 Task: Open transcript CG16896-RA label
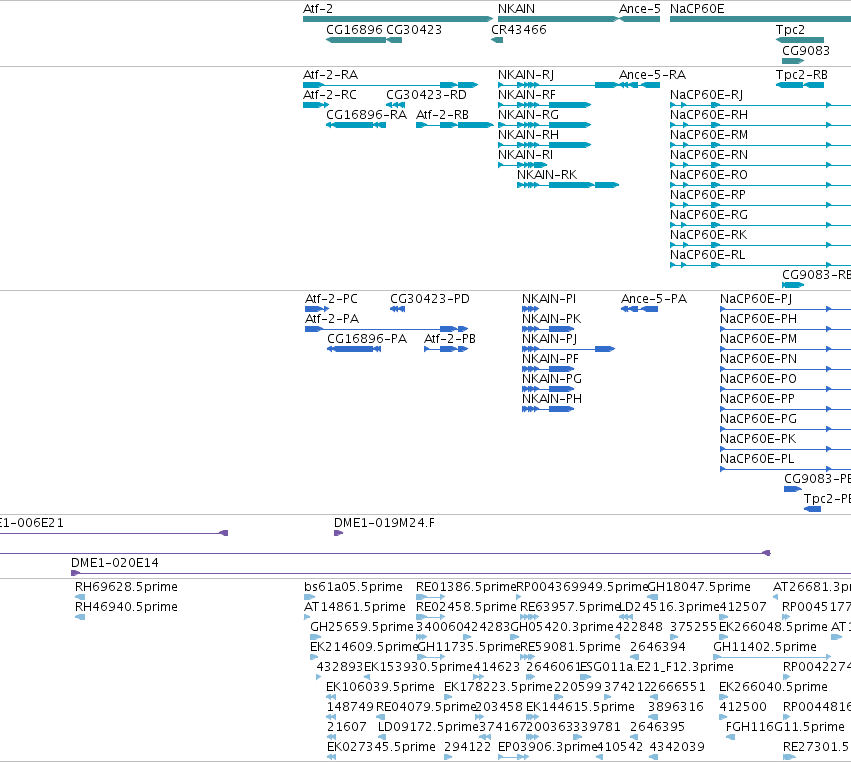366,115
